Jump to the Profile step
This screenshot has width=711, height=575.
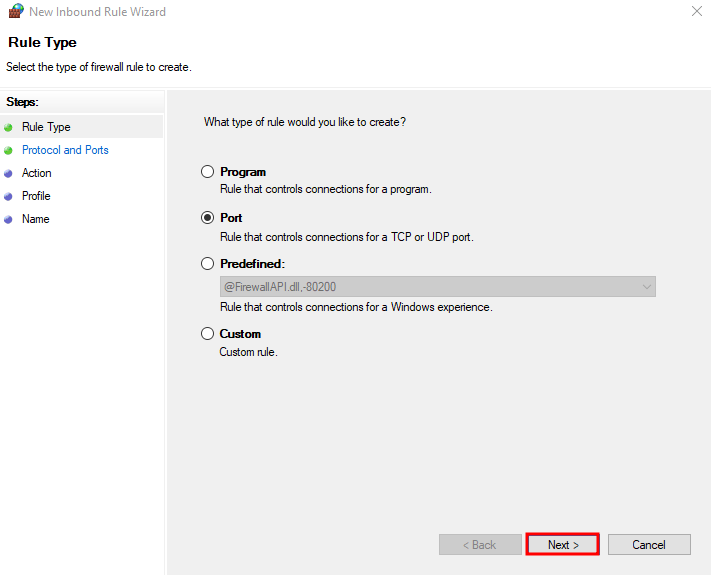36,196
